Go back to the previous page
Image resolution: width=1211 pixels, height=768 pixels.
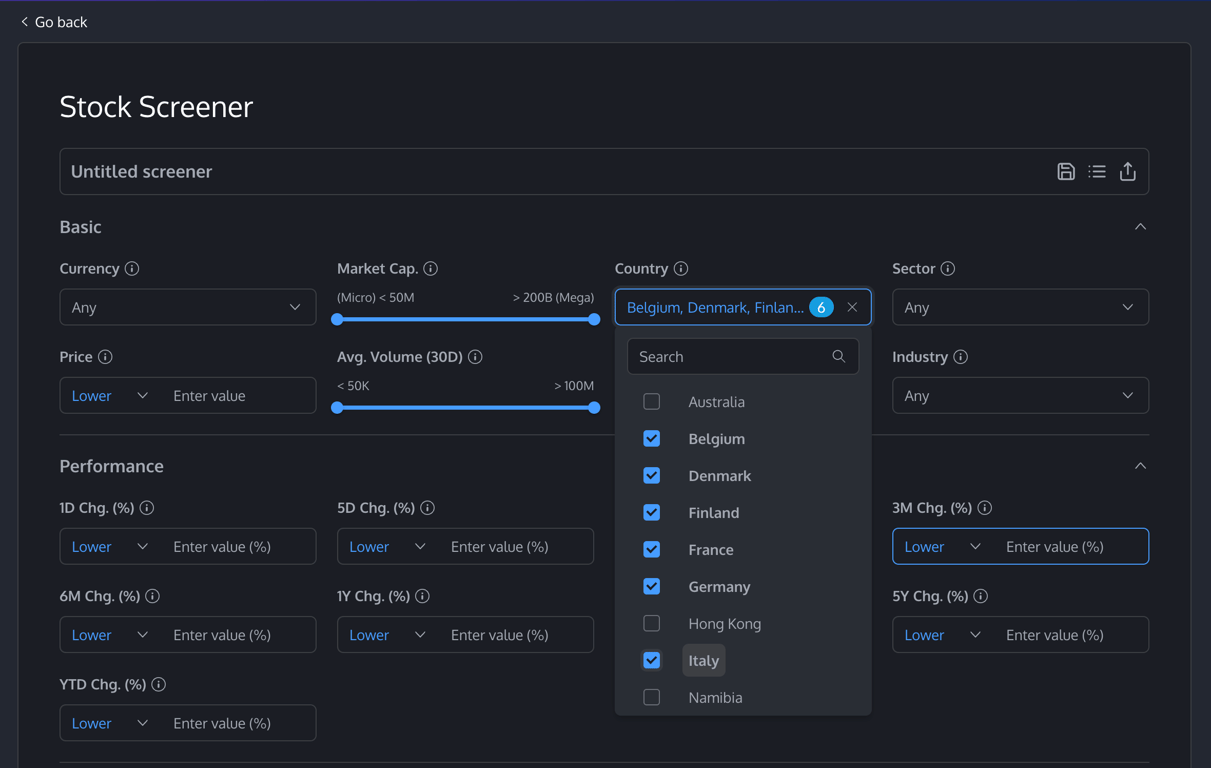(x=54, y=22)
